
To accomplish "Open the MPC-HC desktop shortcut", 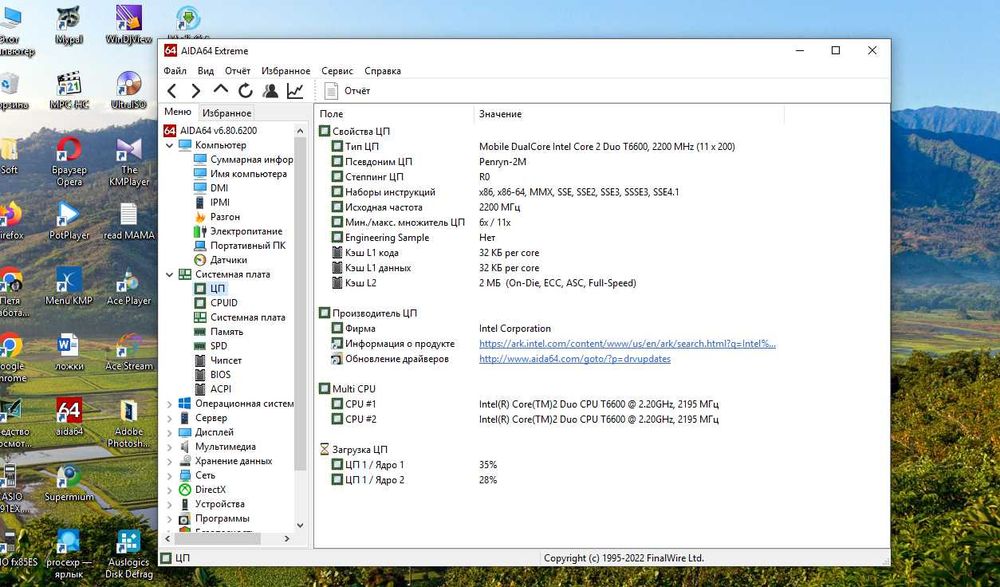I will coord(69,90).
